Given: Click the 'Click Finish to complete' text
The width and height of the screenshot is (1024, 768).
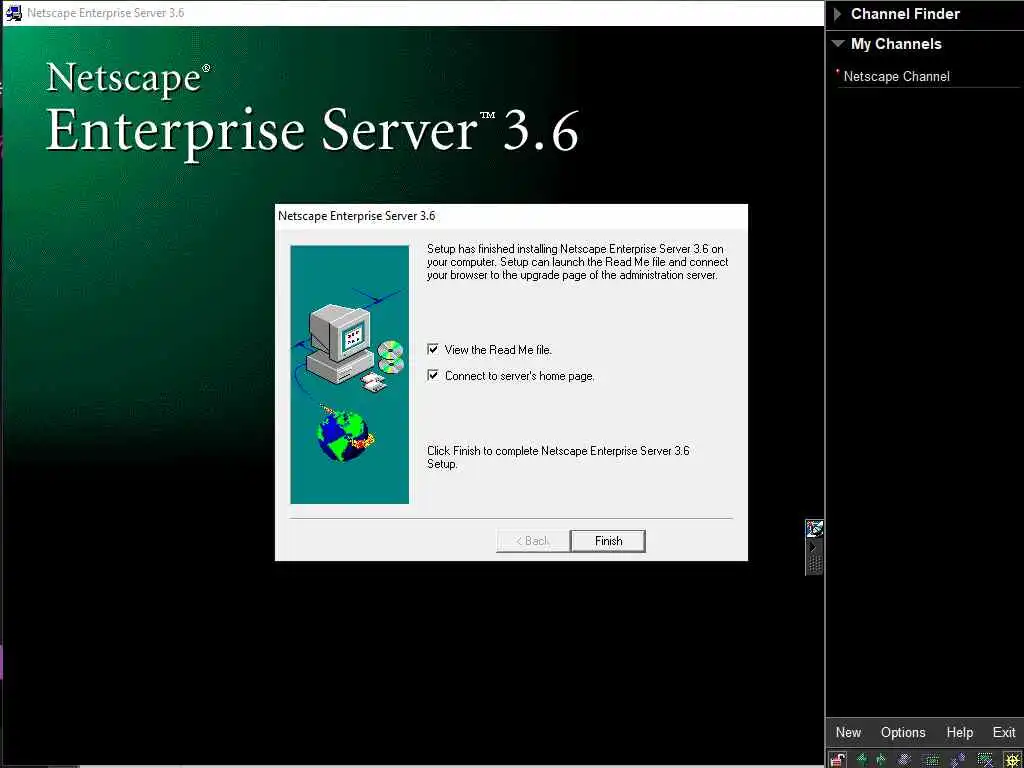Looking at the screenshot, I should click(x=558, y=457).
